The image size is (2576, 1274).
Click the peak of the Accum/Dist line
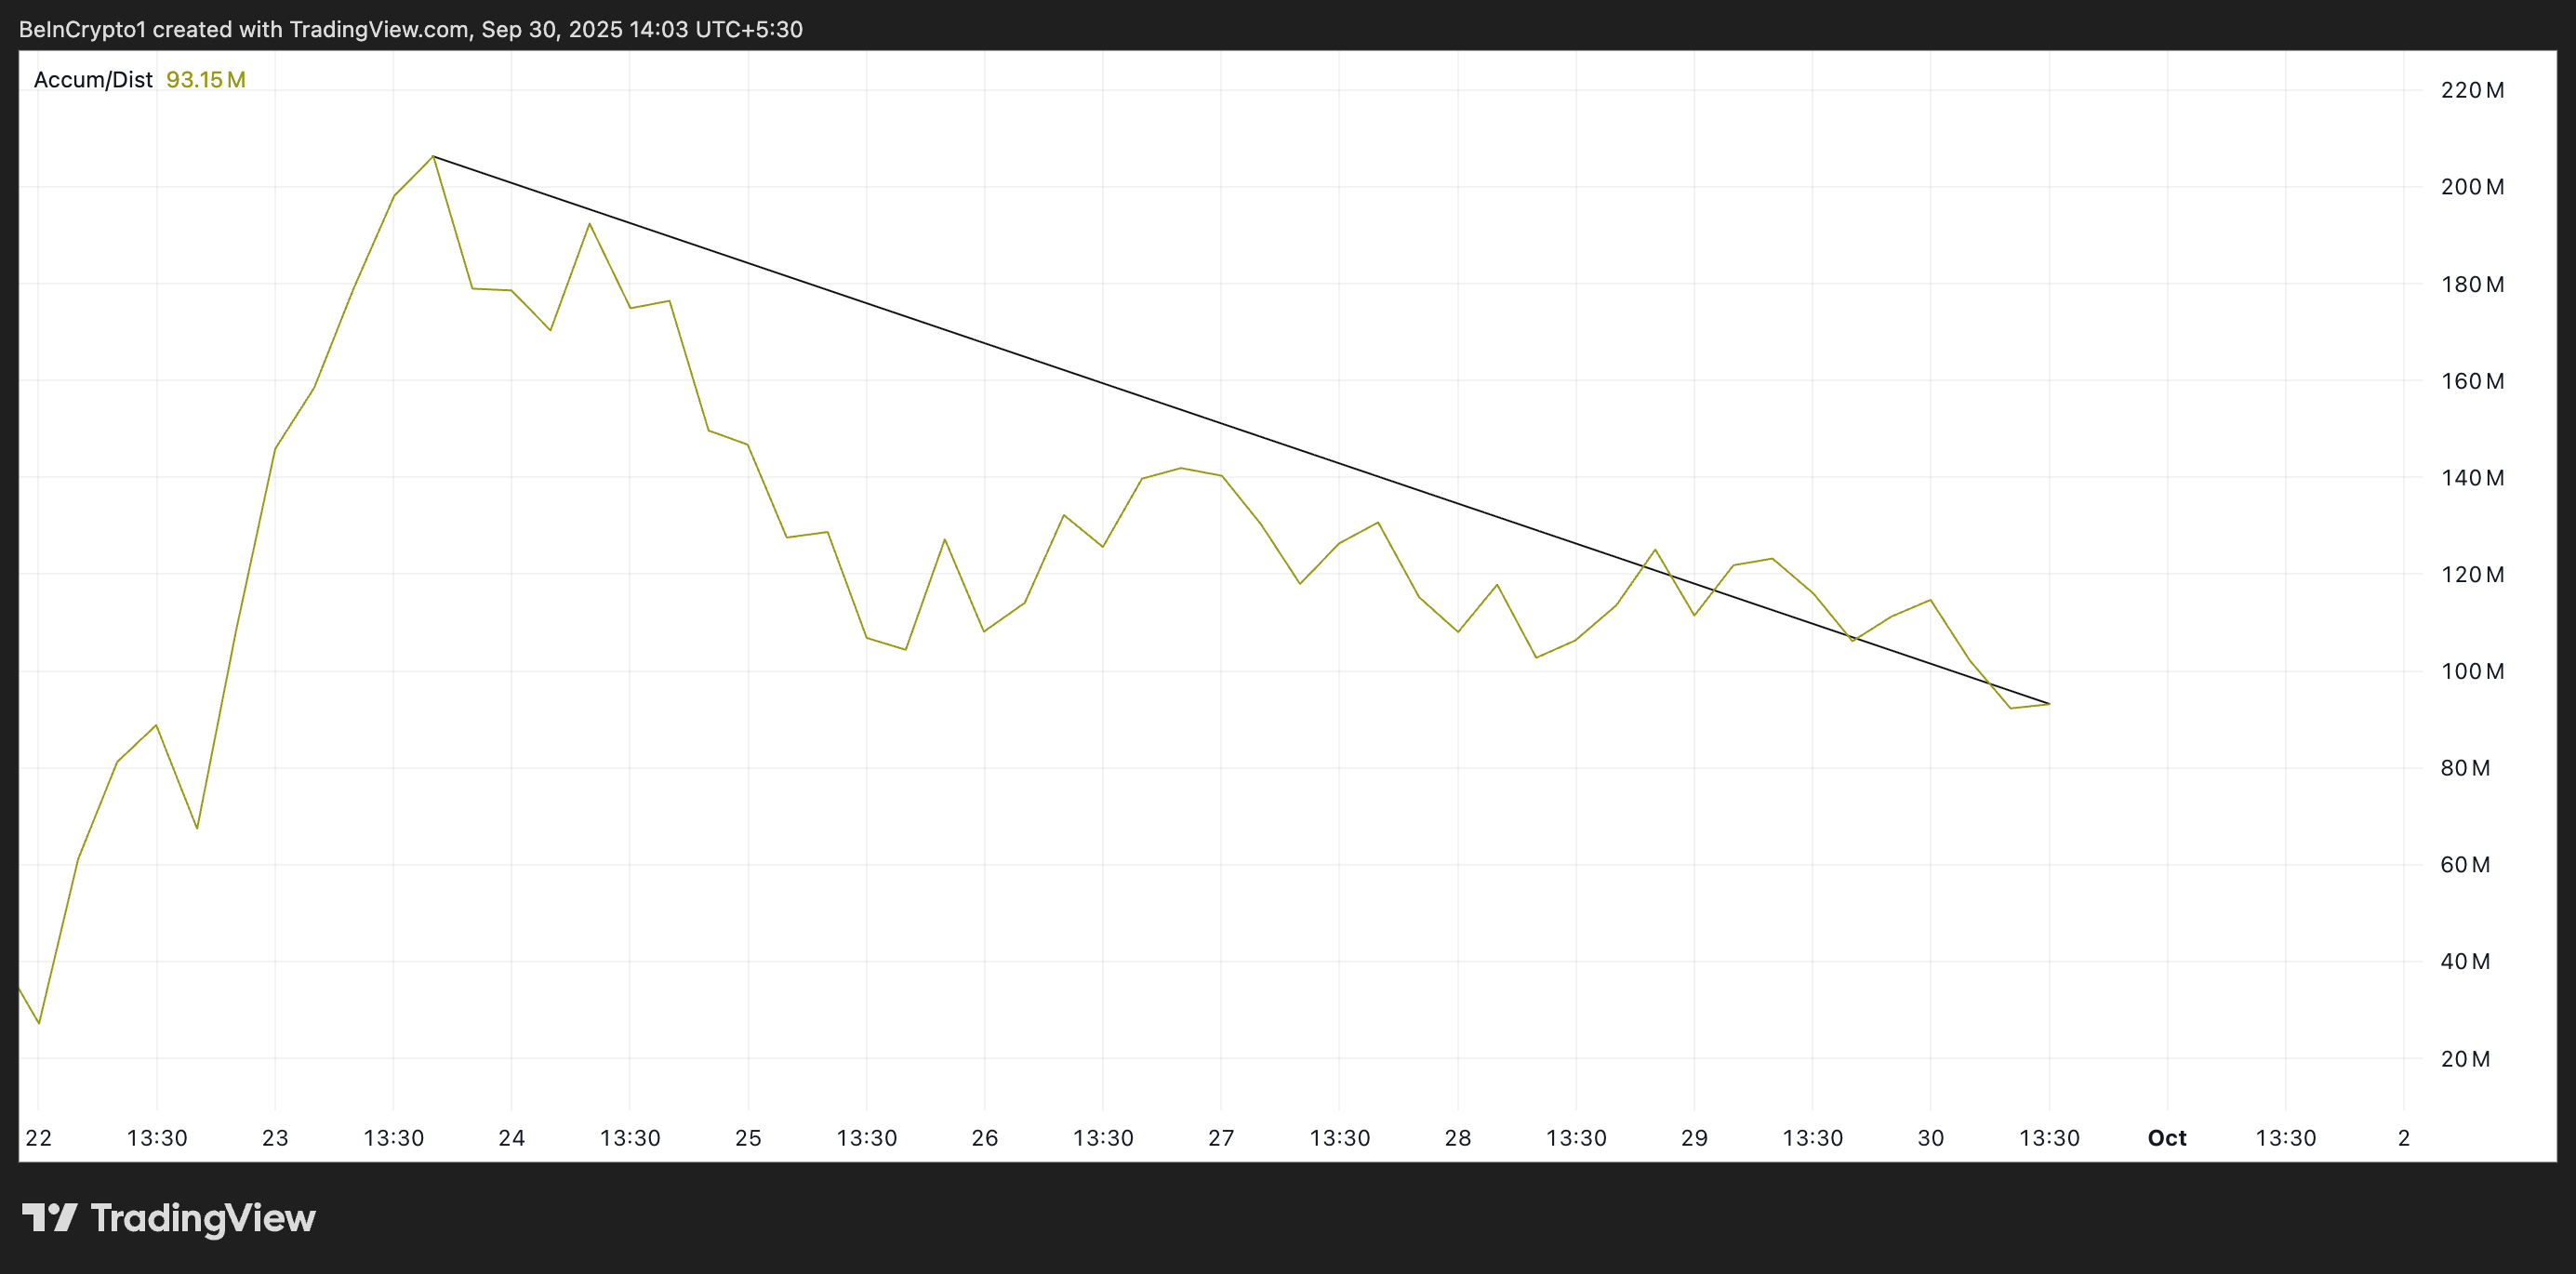pyautogui.click(x=433, y=156)
